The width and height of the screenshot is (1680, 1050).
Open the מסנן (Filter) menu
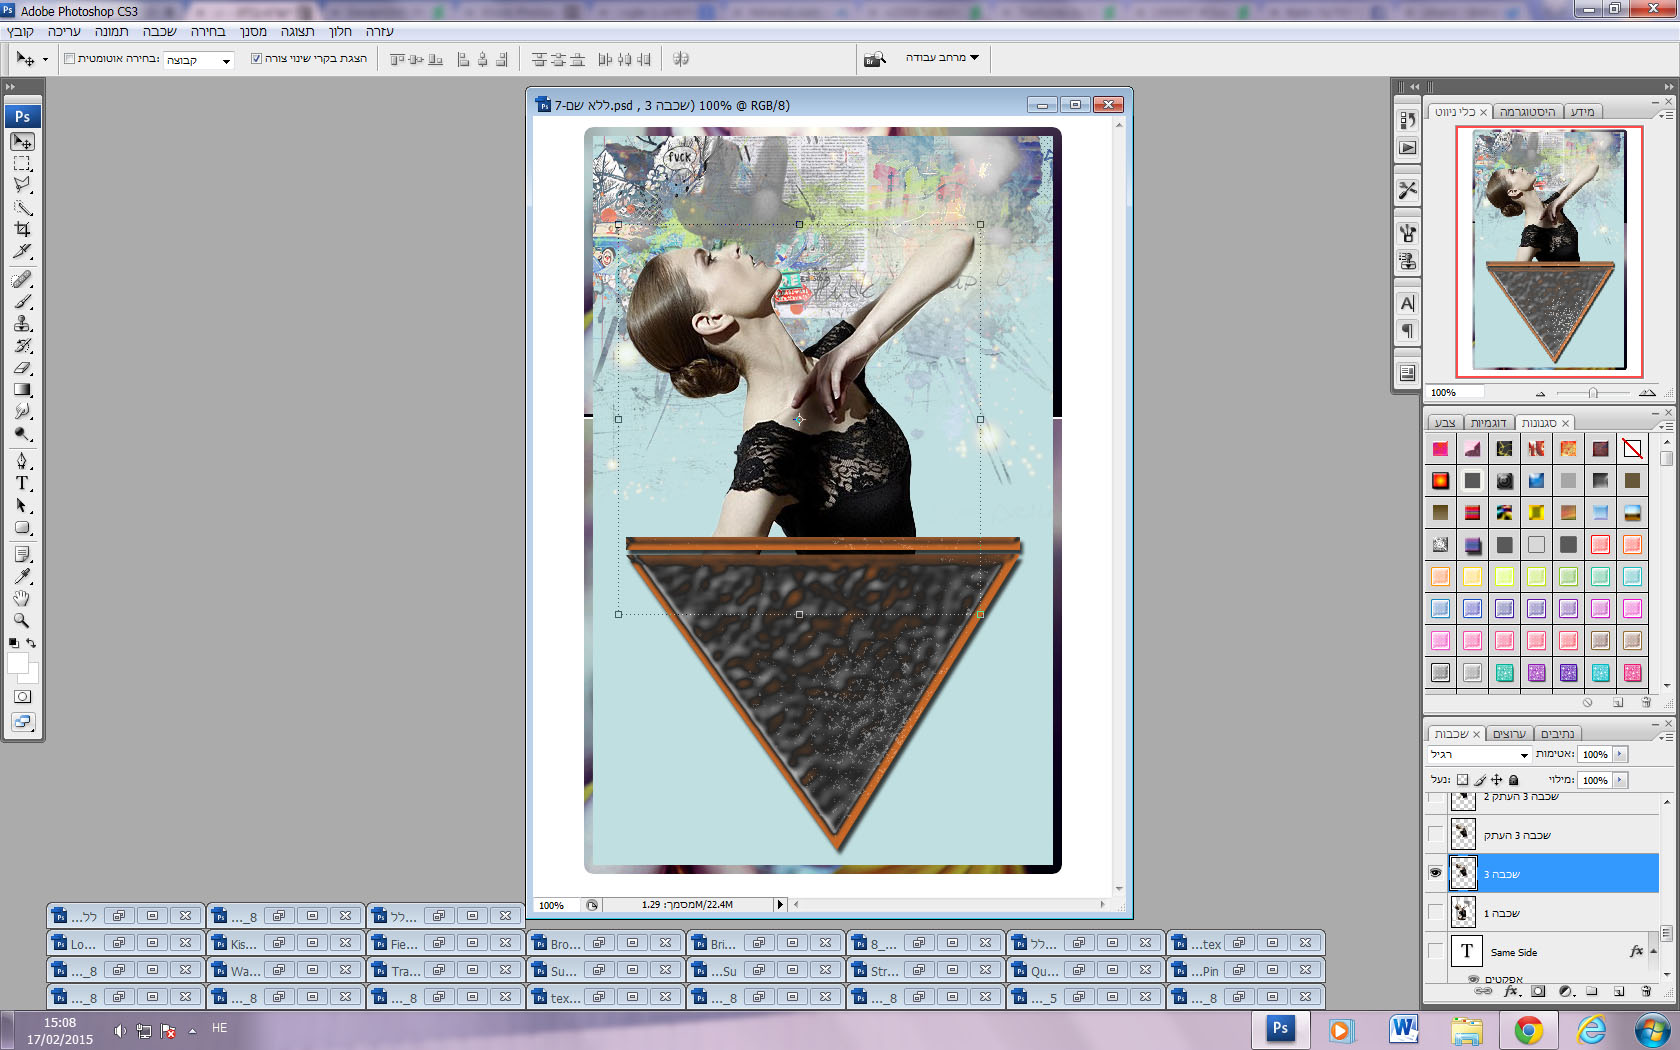pyautogui.click(x=253, y=32)
